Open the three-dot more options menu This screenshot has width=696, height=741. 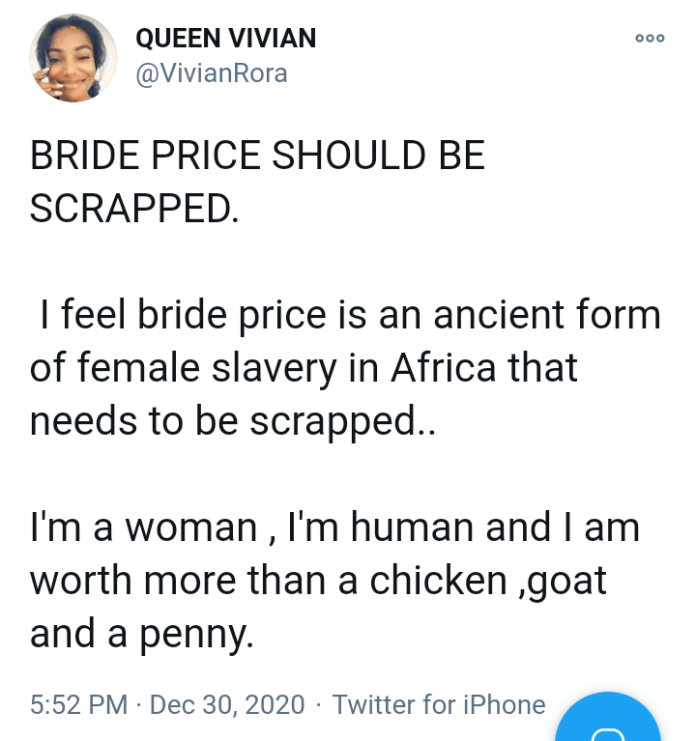click(x=649, y=38)
